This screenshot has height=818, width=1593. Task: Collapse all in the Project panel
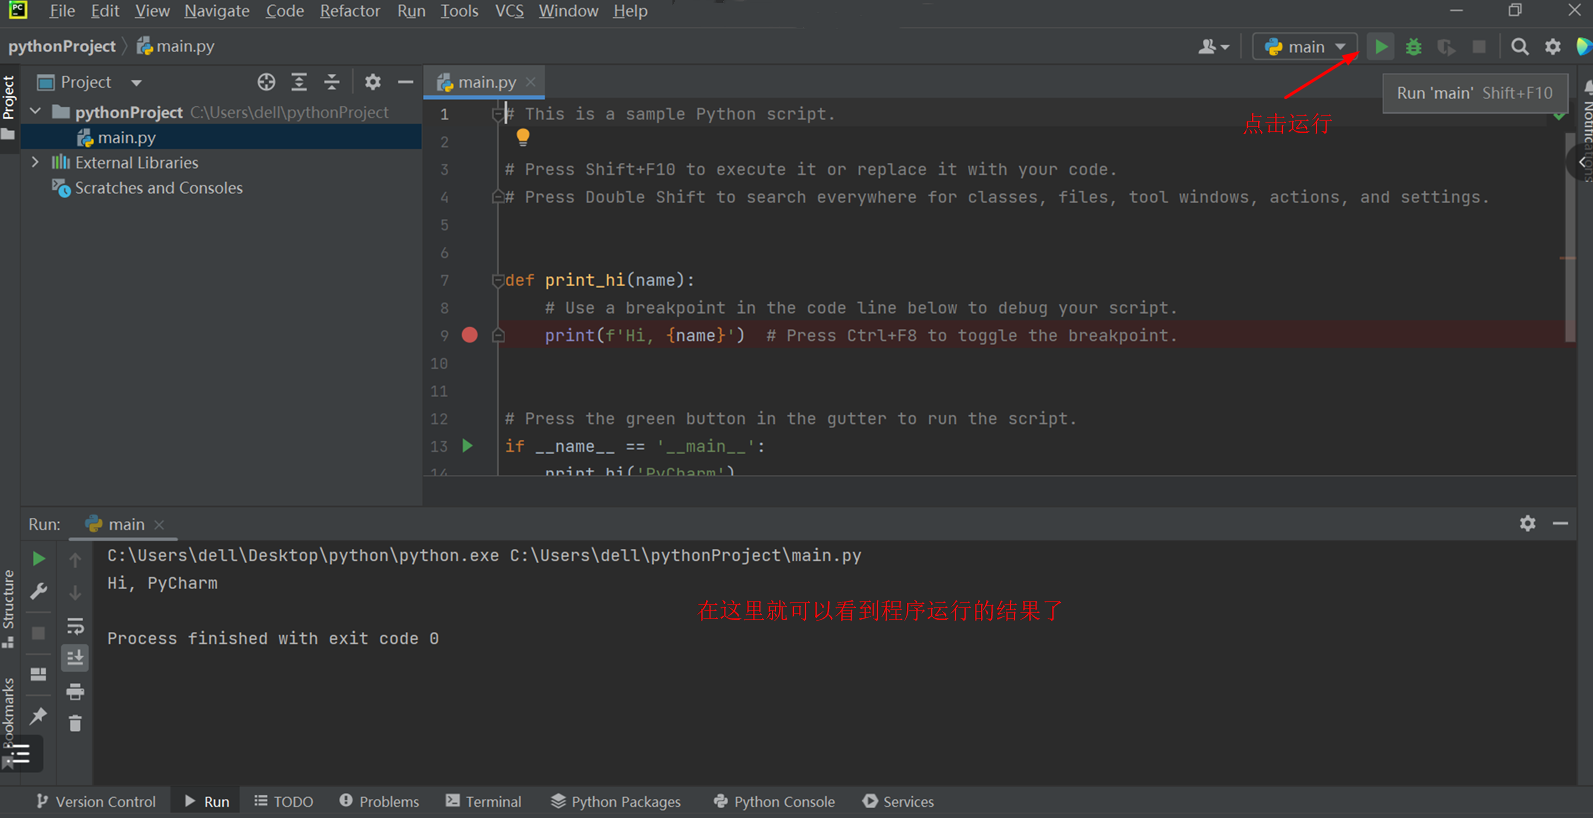(x=332, y=82)
